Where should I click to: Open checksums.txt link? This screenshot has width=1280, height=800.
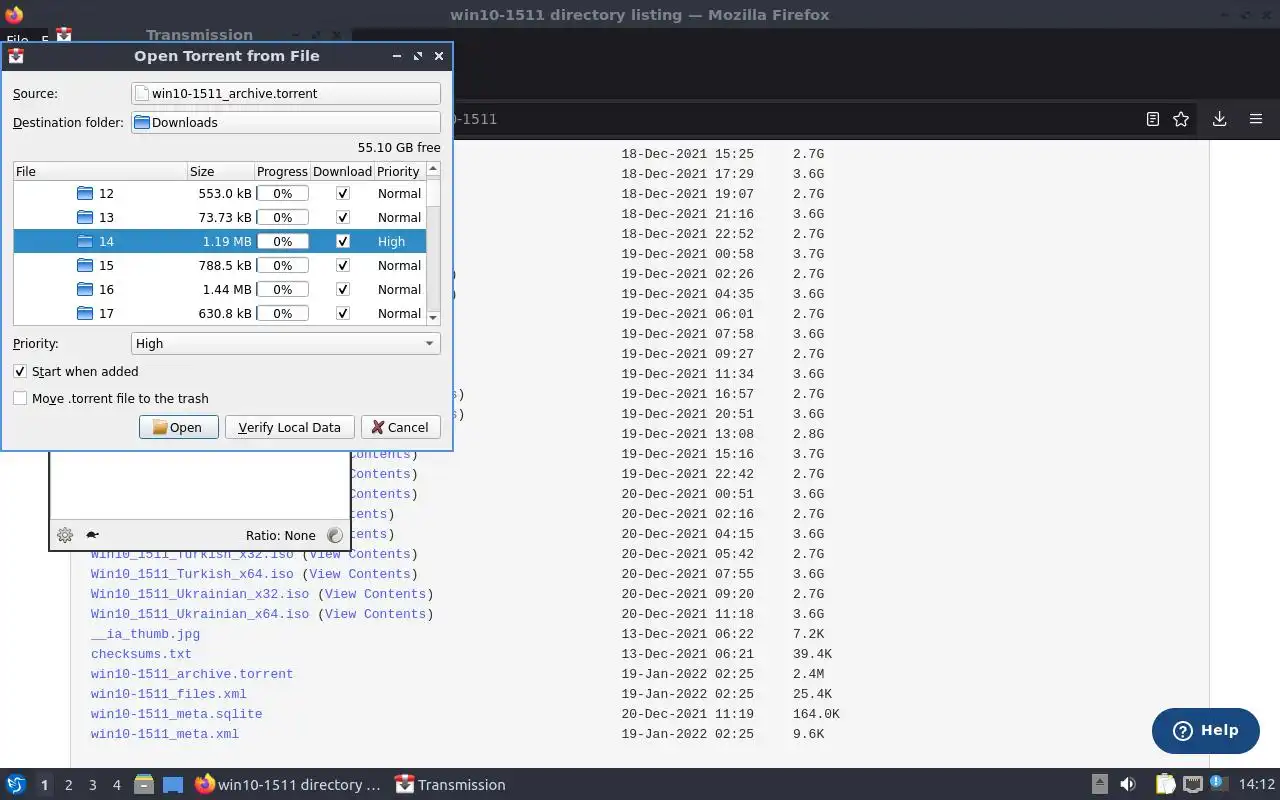(141, 654)
